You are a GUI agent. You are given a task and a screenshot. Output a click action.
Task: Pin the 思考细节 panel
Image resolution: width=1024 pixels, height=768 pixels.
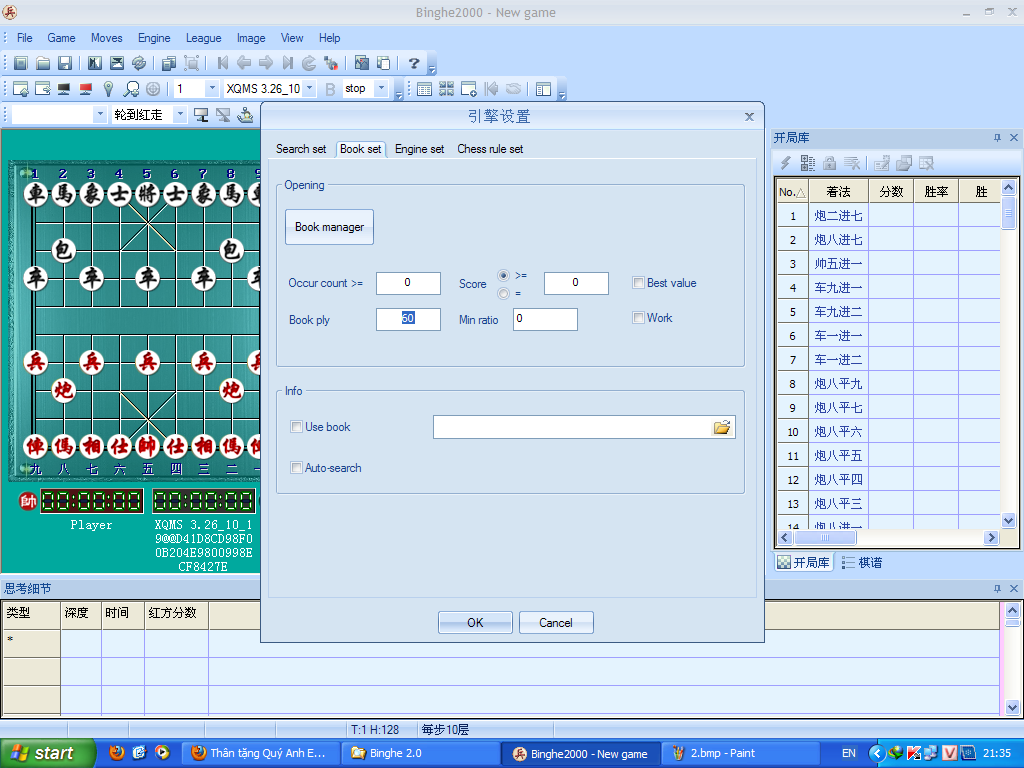997,588
